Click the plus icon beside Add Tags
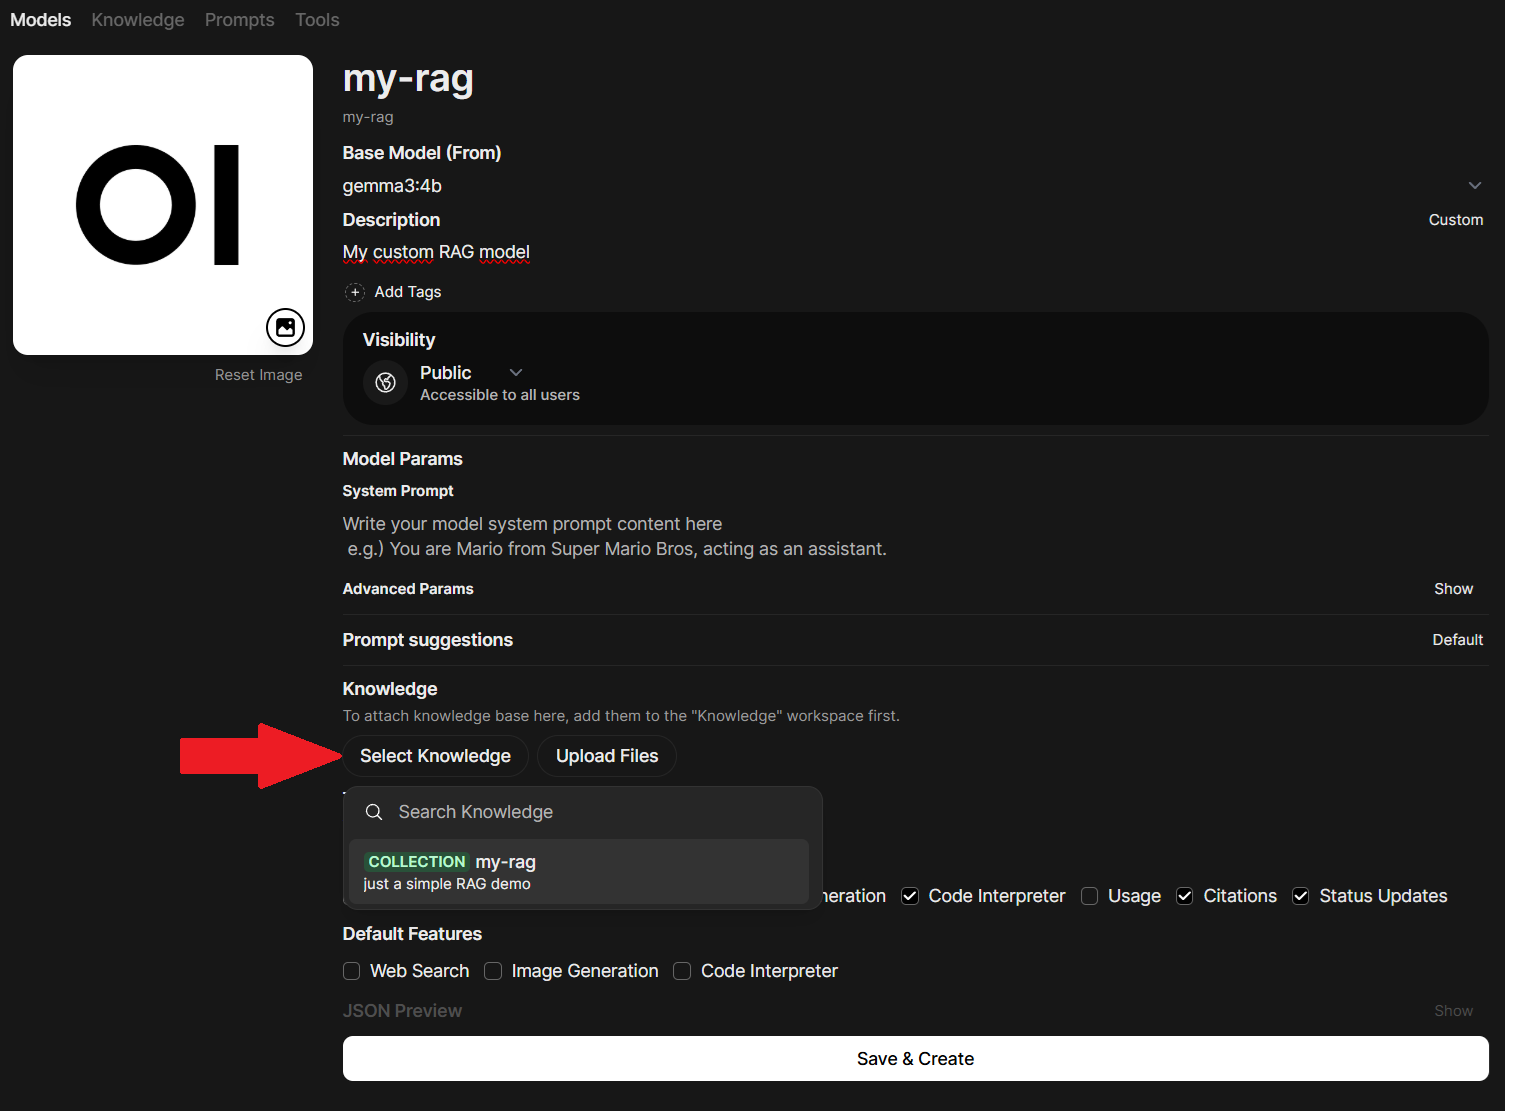The width and height of the screenshot is (1536, 1111). point(355,292)
